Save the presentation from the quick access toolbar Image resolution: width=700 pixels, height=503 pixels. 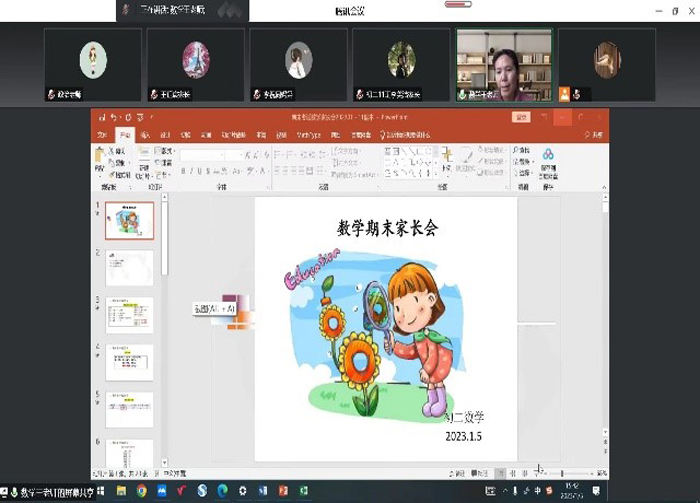coord(102,117)
